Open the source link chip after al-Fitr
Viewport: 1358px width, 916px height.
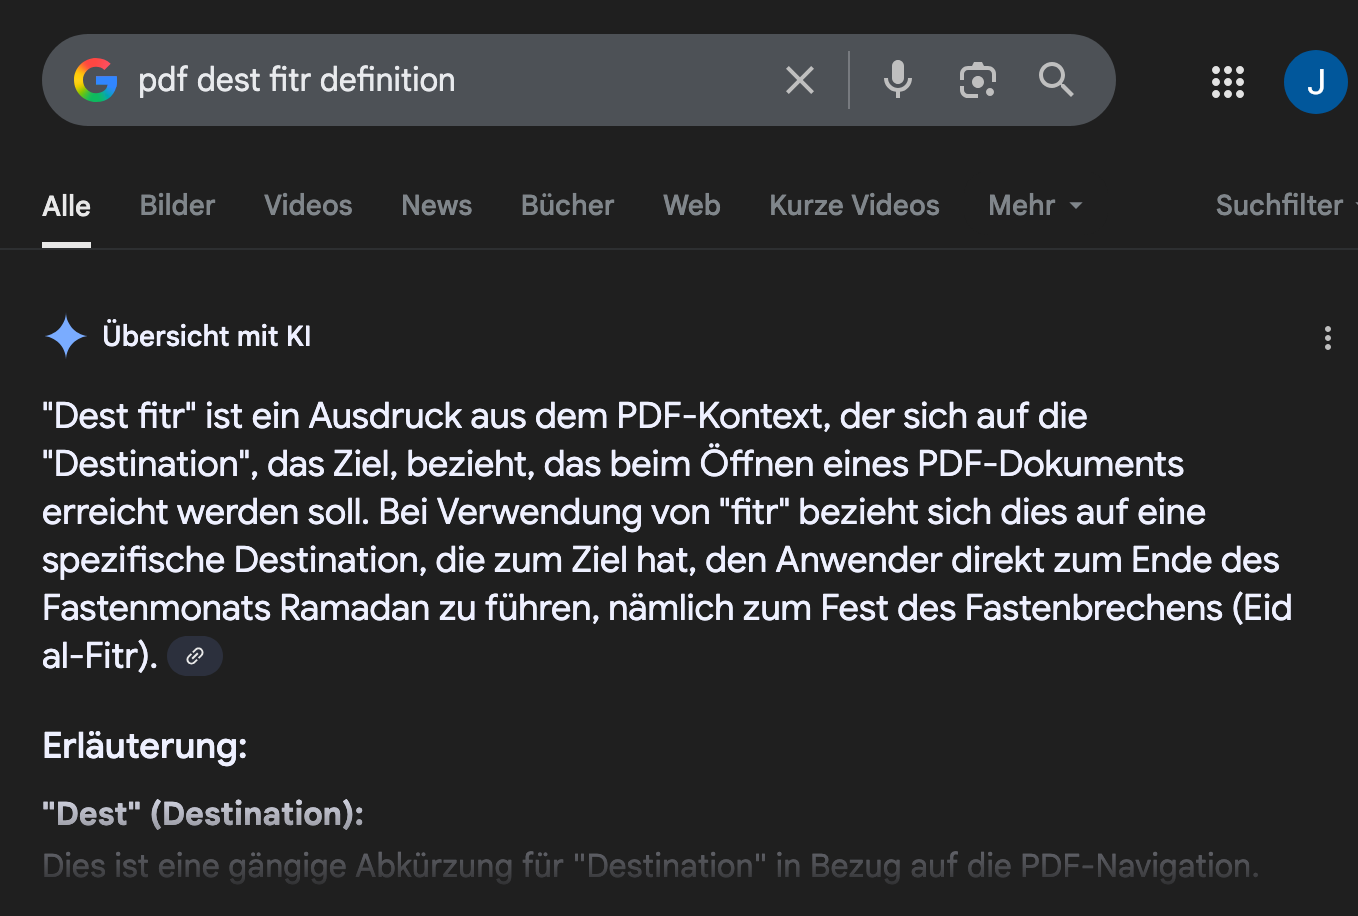click(x=195, y=656)
